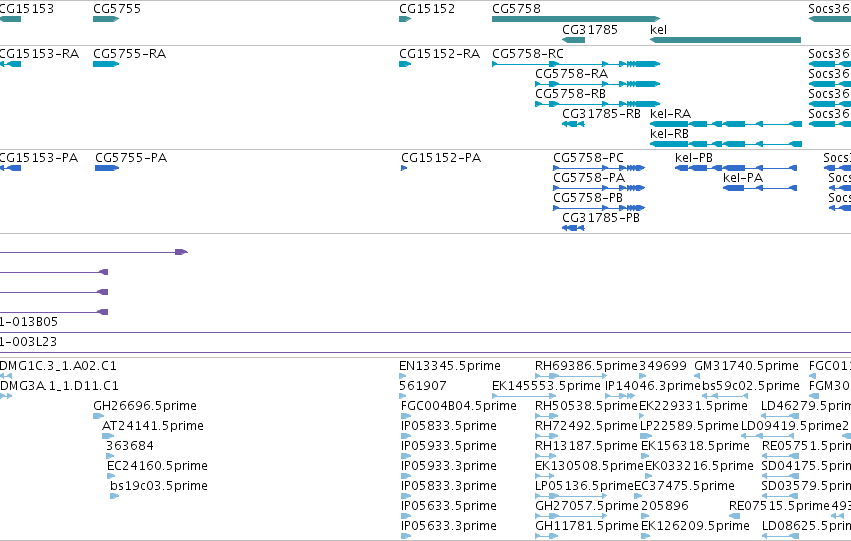The height and width of the screenshot is (541, 851).
Task: Select the 1-003L23 clone label
Action: pyautogui.click(x=28, y=342)
